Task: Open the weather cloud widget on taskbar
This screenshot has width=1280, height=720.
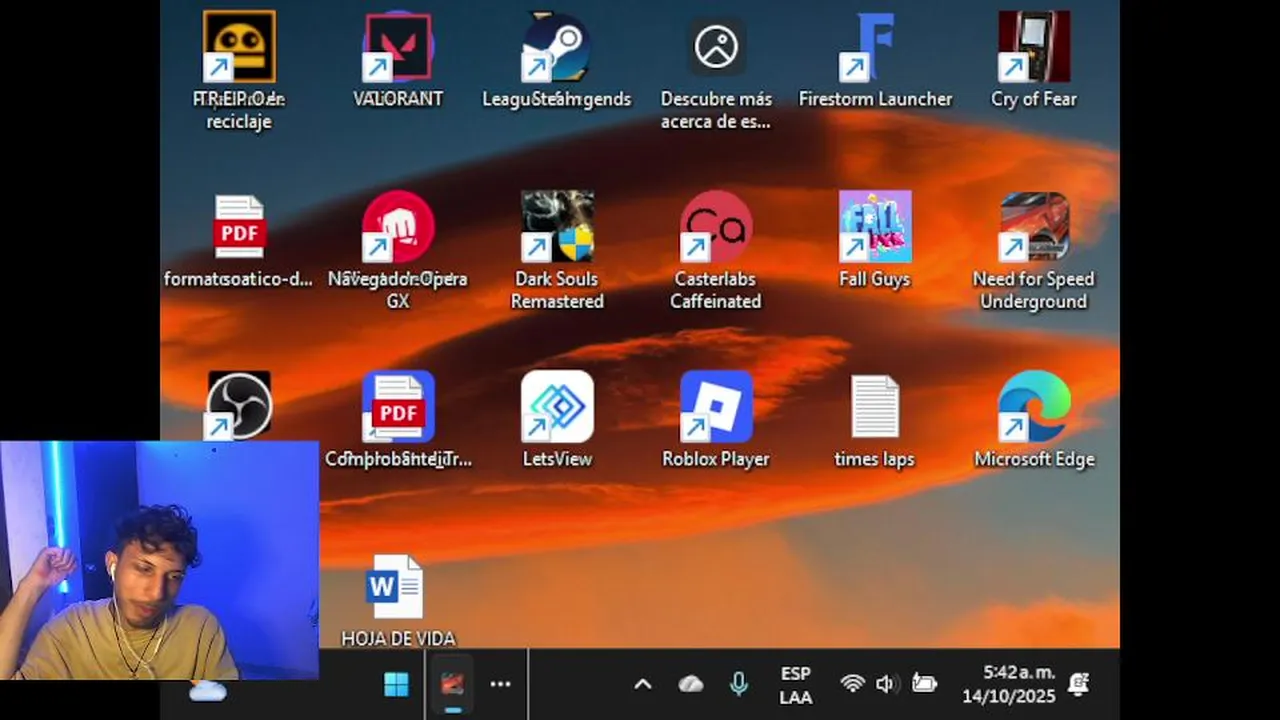Action: 208,690
